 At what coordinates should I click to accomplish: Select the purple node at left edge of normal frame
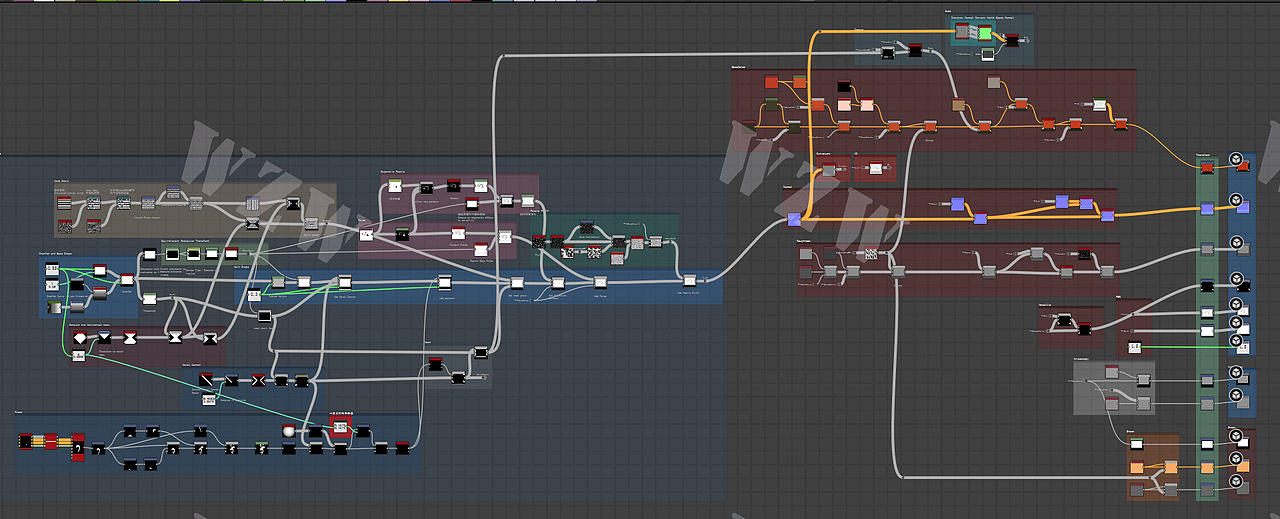pyautogui.click(x=794, y=219)
